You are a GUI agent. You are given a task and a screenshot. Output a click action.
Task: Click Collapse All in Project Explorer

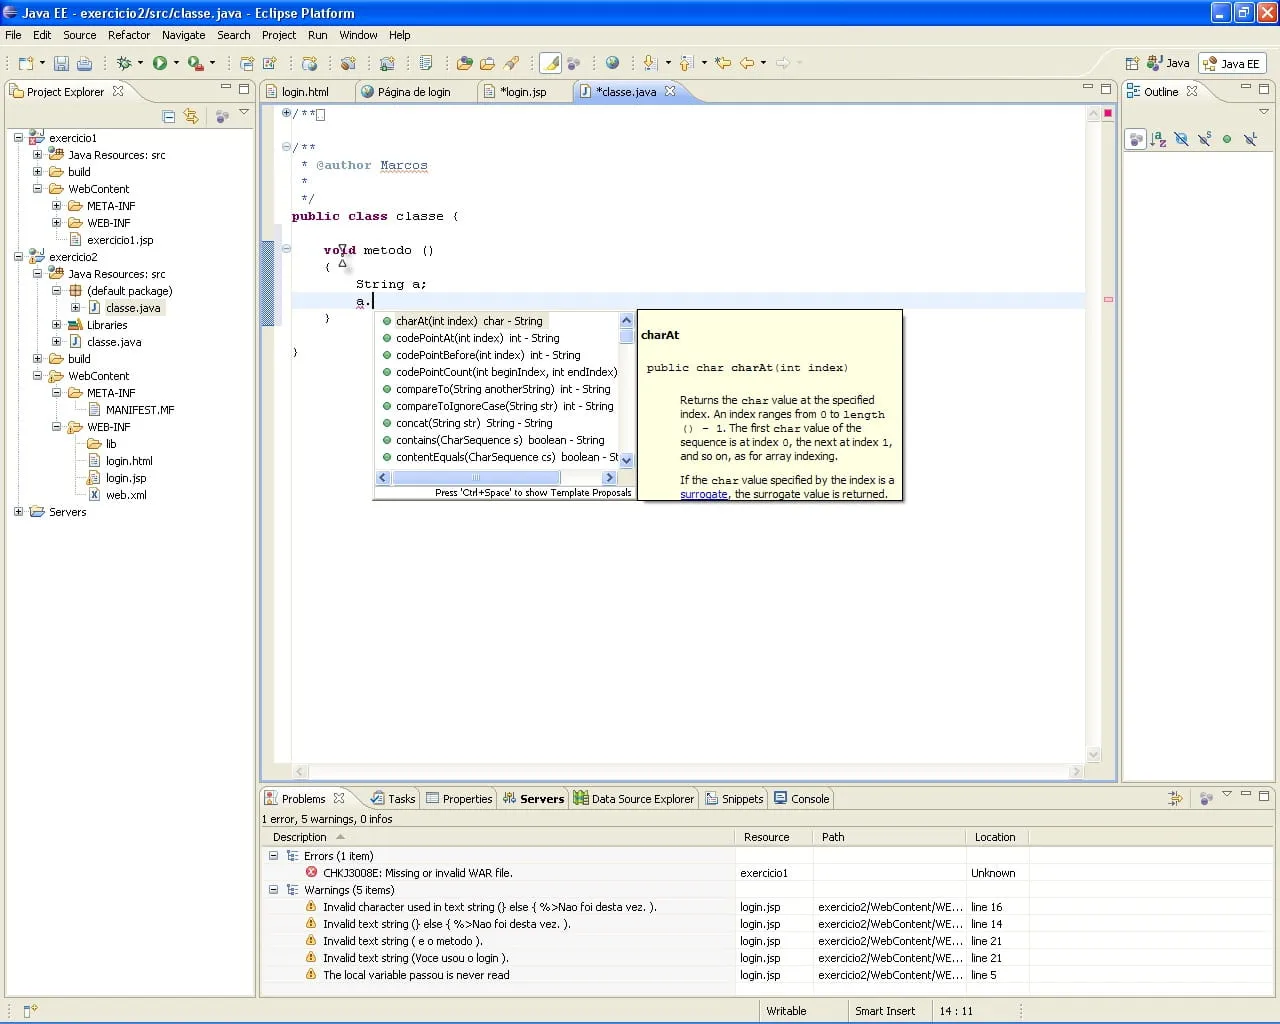pyautogui.click(x=168, y=117)
